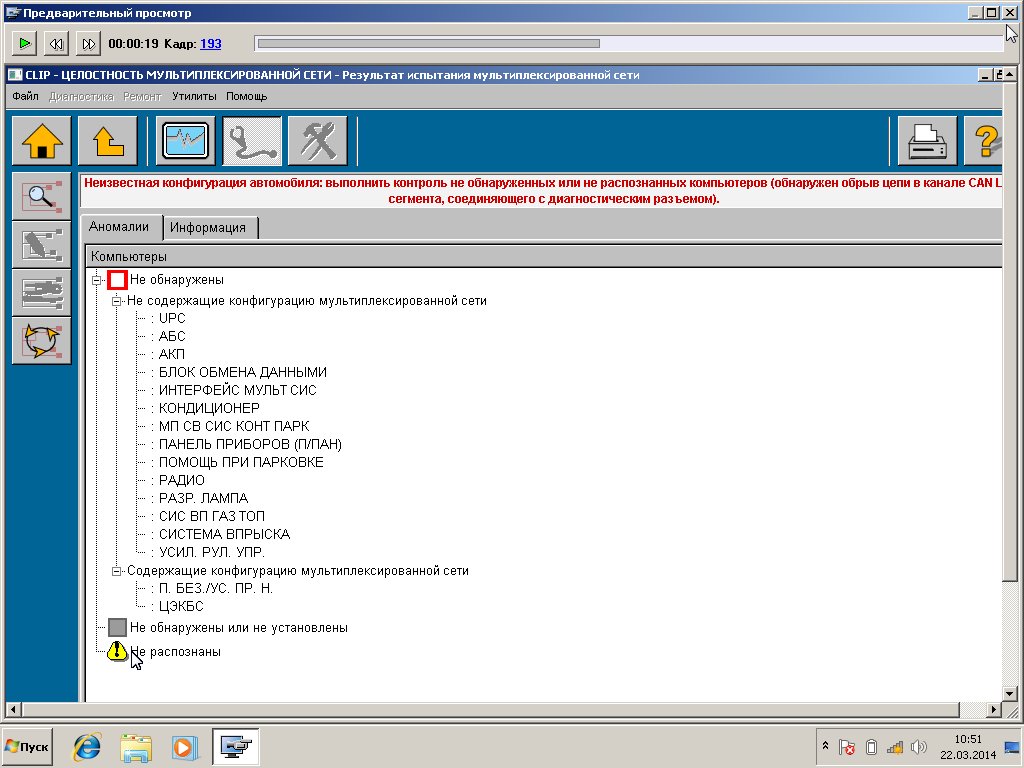The width and height of the screenshot is (1024, 768).
Task: Open the diagnostic monitor graph icon
Action: 186,140
